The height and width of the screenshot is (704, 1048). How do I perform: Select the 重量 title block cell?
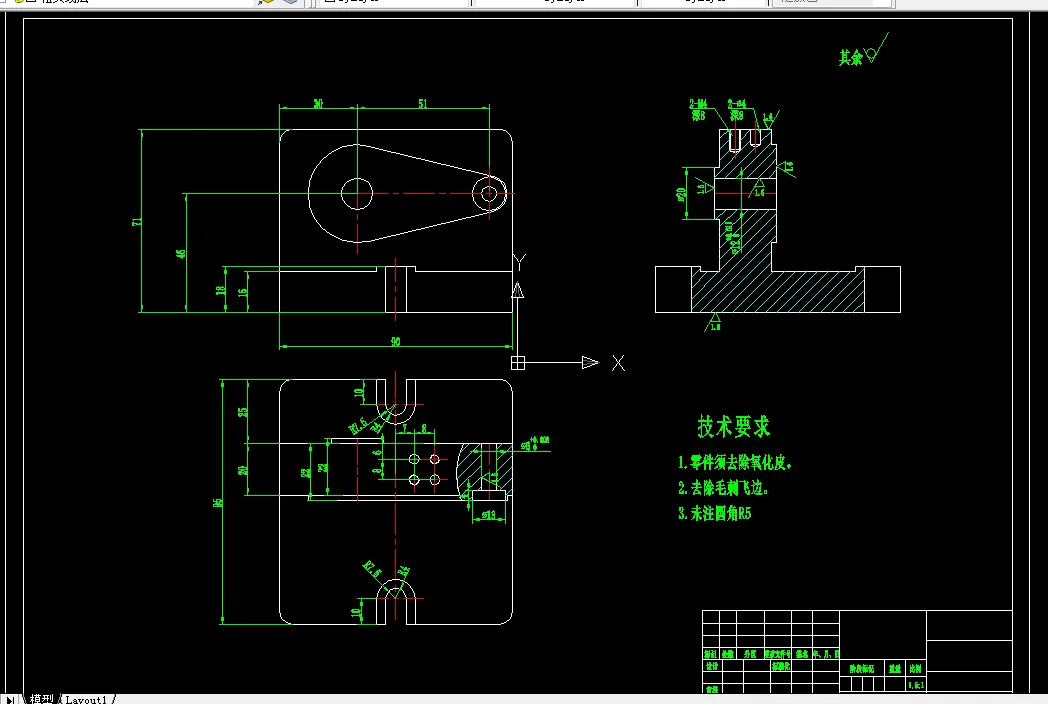(x=895, y=669)
